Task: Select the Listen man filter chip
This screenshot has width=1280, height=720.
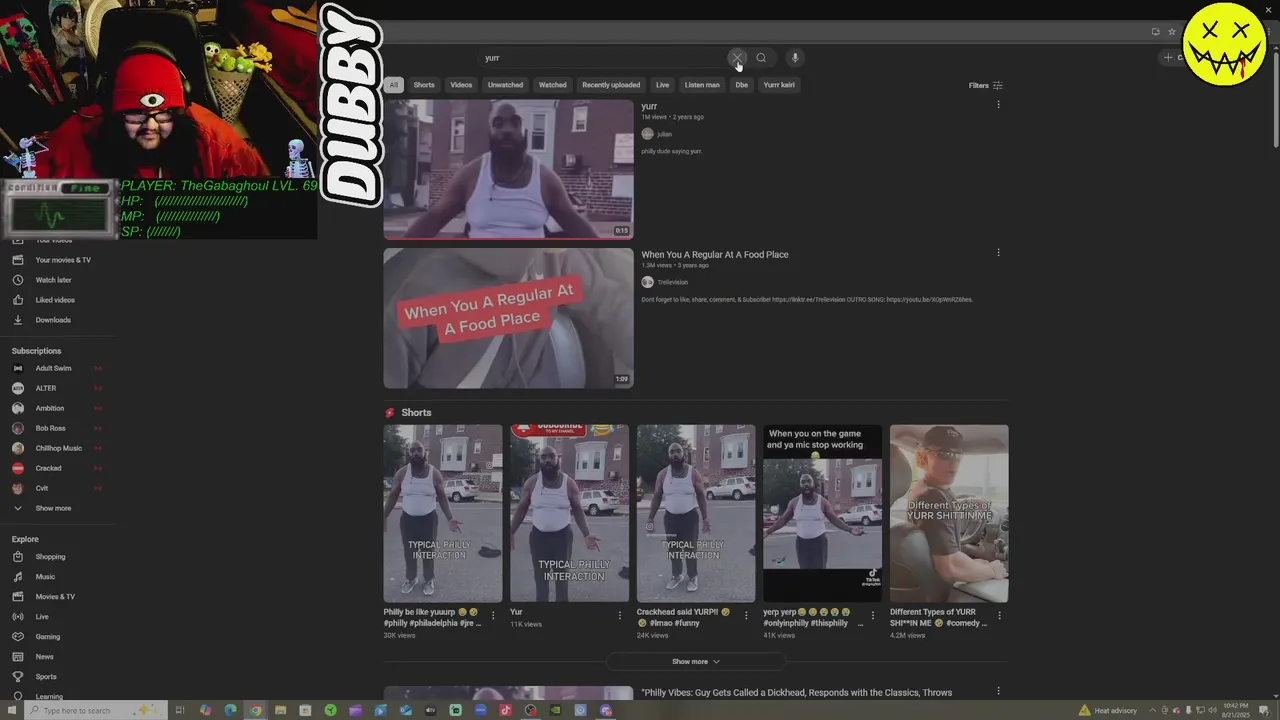Action: tap(702, 85)
